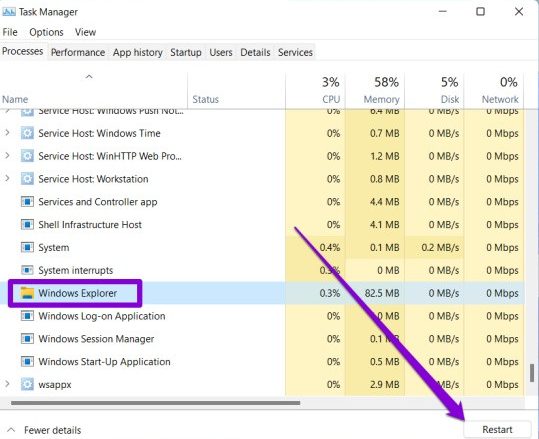The height and width of the screenshot is (439, 539).
Task: Collapse view using Fewer details chevron
Action: tap(11, 430)
